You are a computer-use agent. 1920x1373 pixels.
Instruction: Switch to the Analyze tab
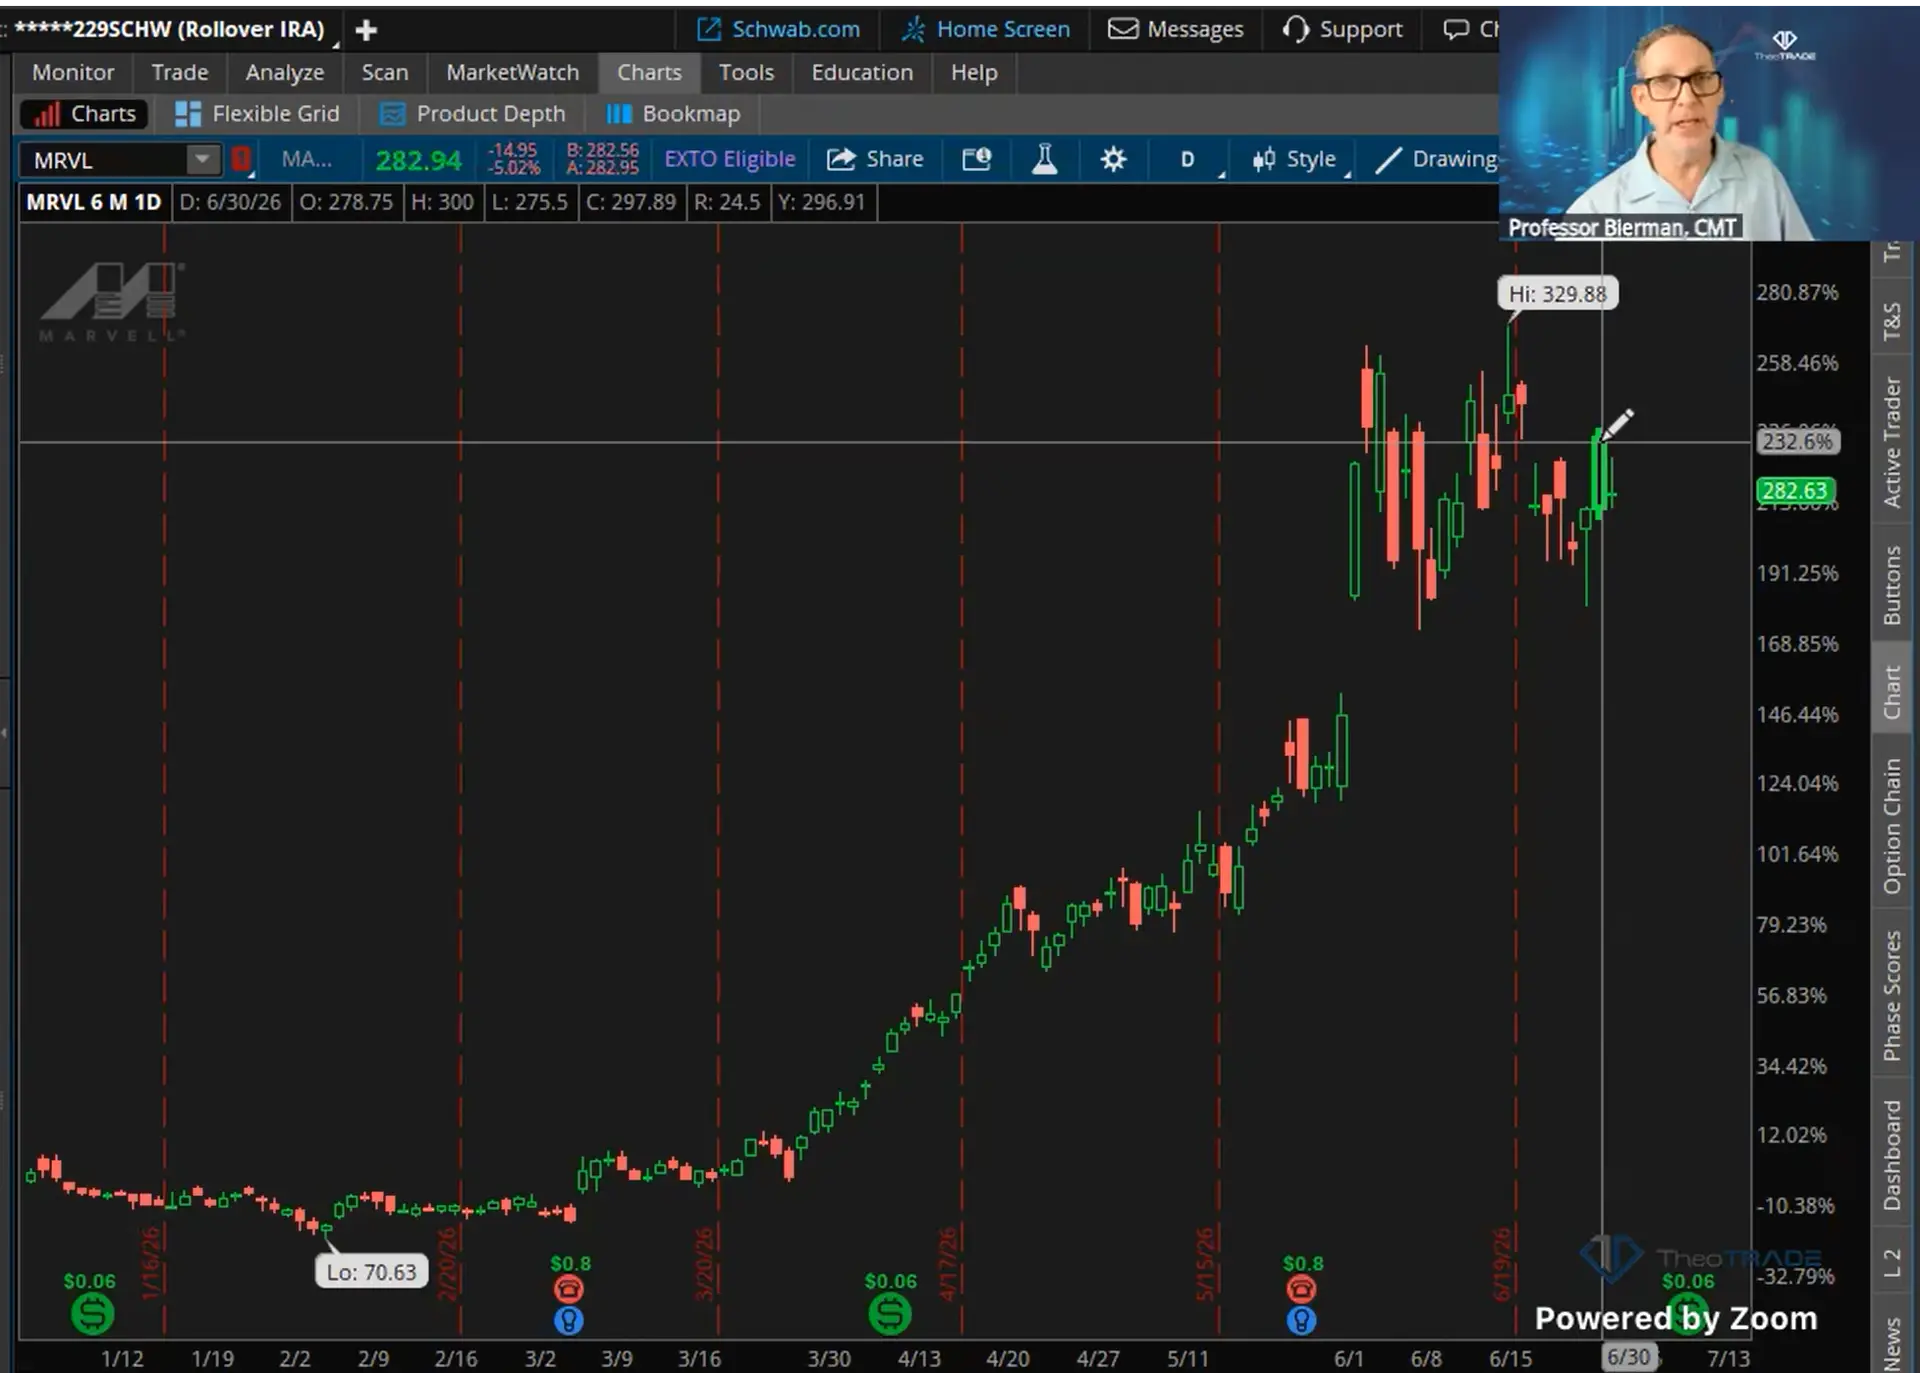point(285,73)
